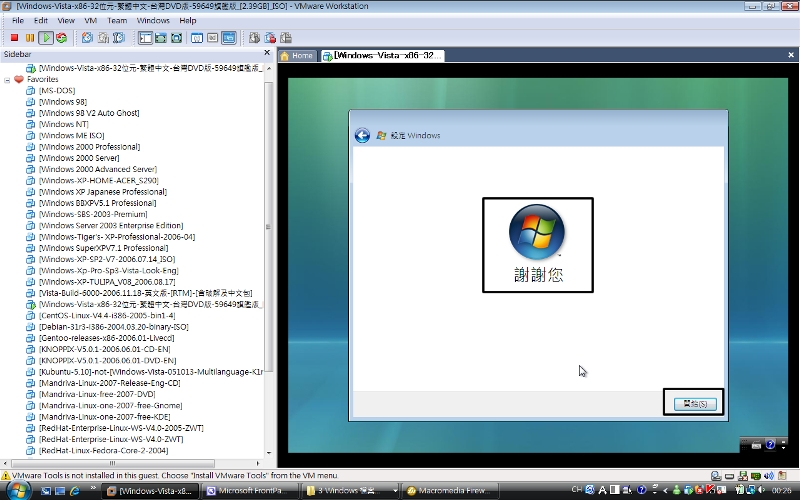Close the current VM tab with the X
Image resolution: width=800 pixels, height=500 pixels.
[791, 55]
